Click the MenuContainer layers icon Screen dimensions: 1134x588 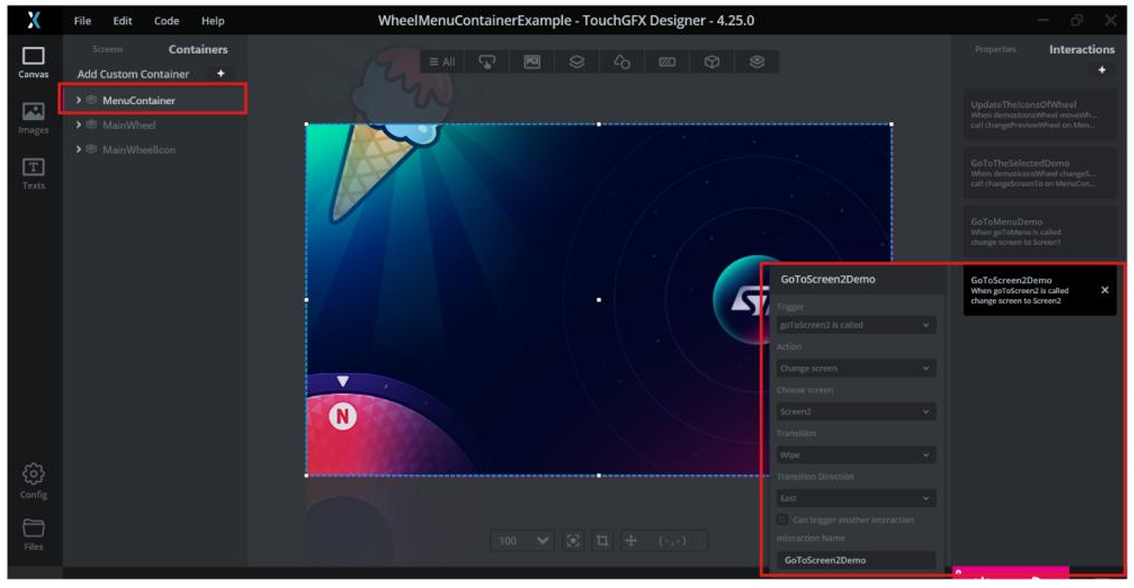(92, 100)
